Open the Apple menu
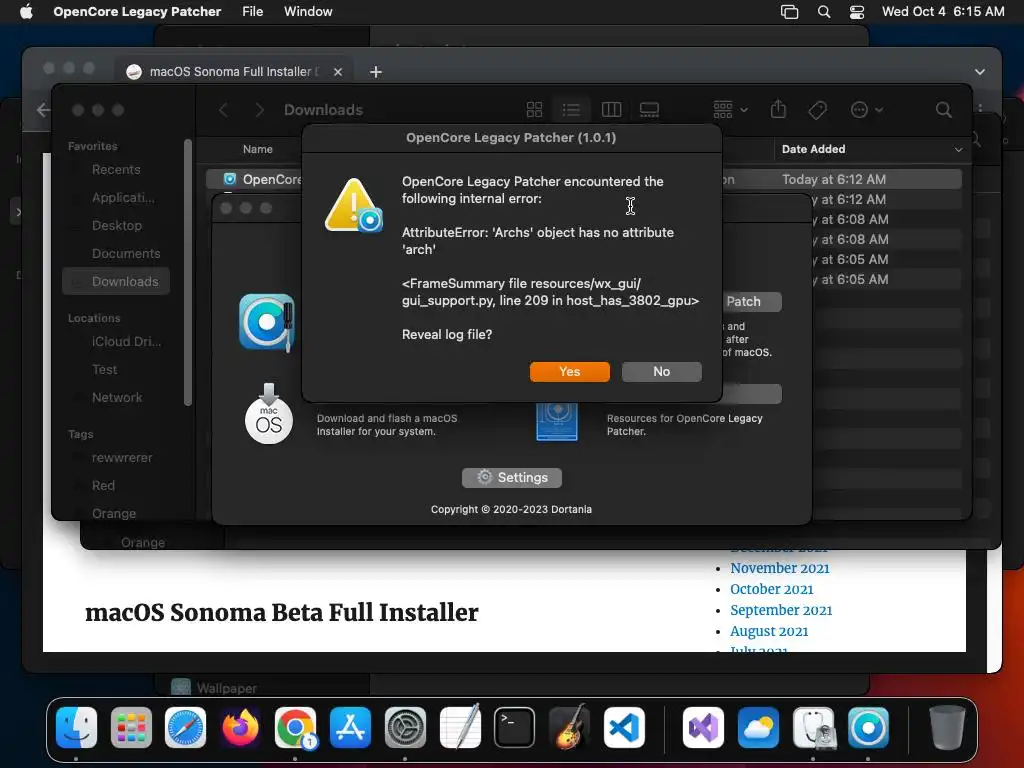This screenshot has height=768, width=1024. pos(26,12)
